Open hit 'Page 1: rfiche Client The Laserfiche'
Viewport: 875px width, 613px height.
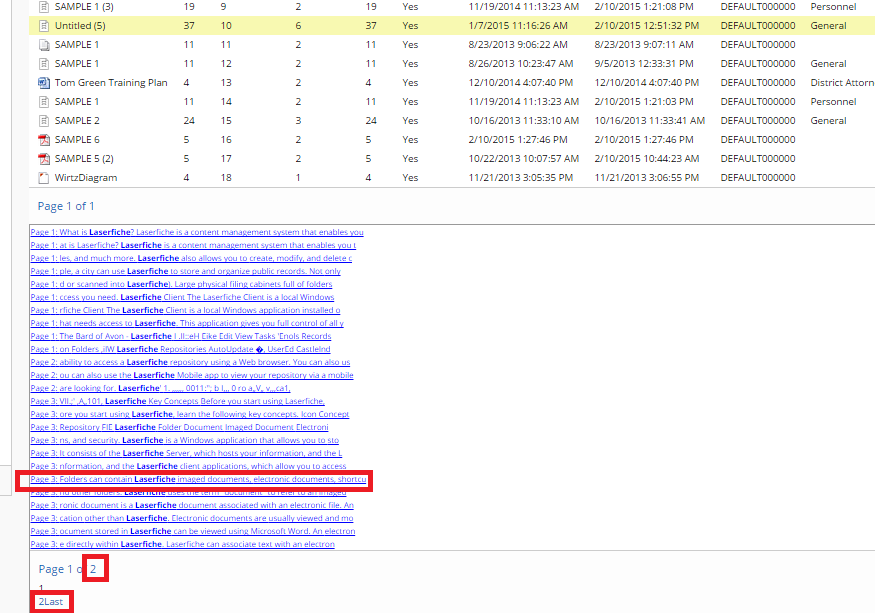(x=185, y=310)
